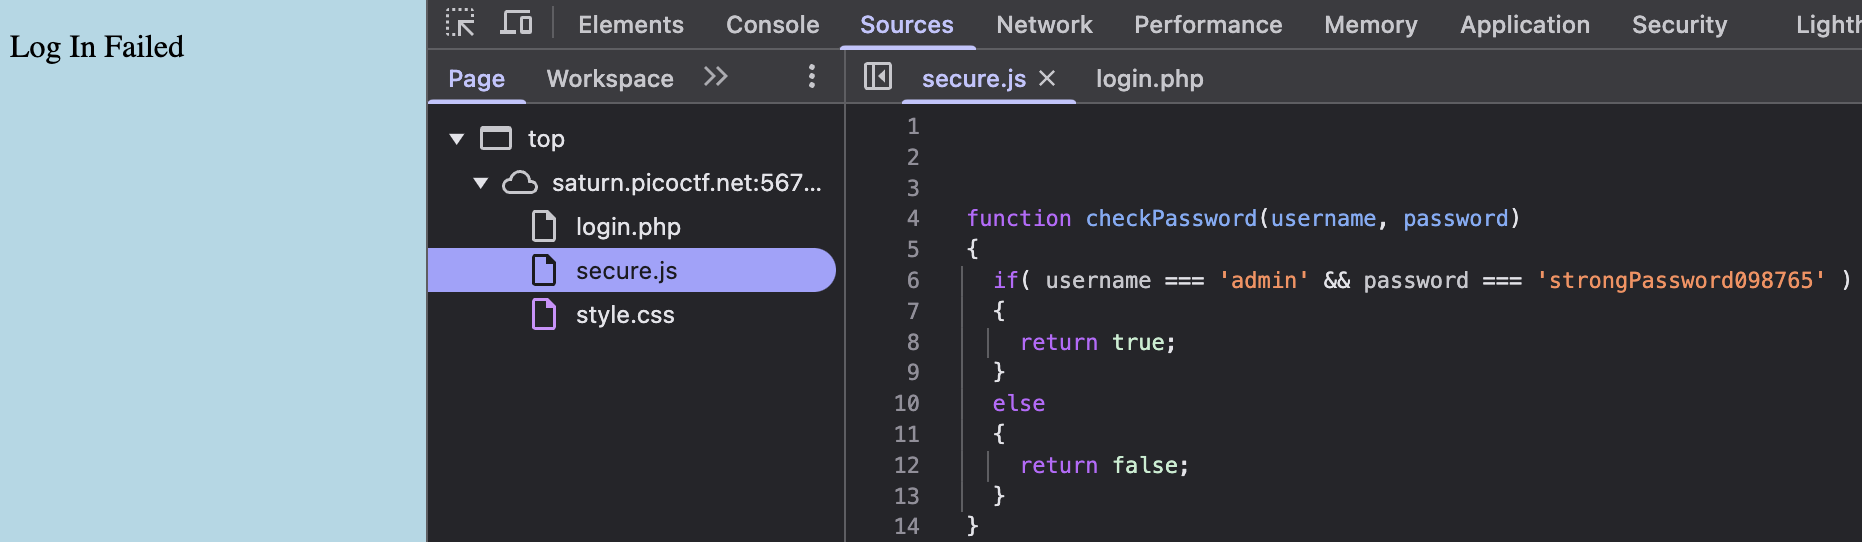The width and height of the screenshot is (1862, 542).
Task: Open the Memory tab
Action: (1371, 25)
